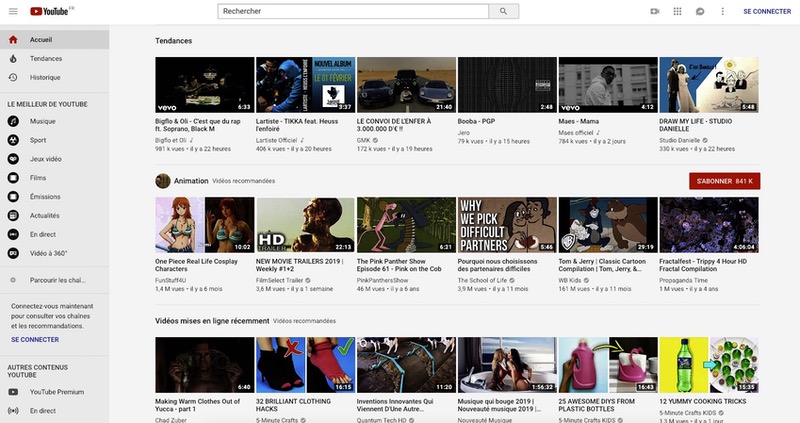Click SE CONNECTER link in sidebar
This screenshot has width=800, height=423.
(x=35, y=340)
